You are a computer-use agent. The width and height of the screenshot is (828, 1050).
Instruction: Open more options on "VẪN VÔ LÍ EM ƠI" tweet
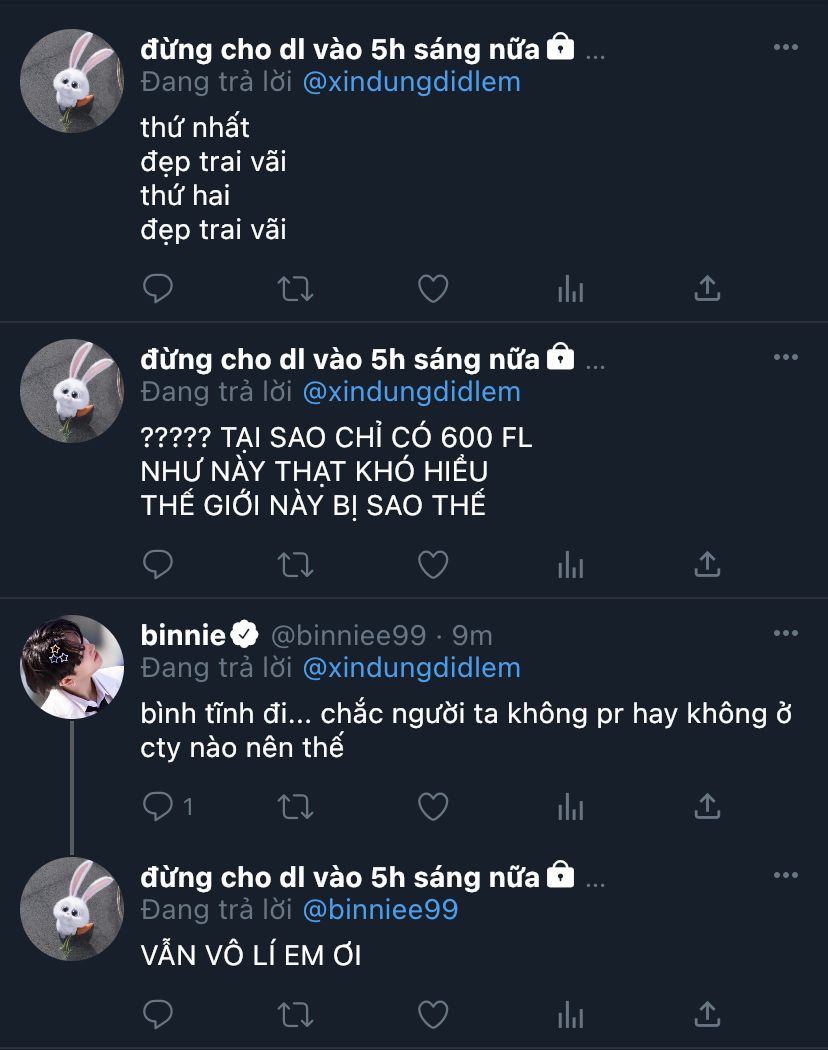[x=786, y=875]
